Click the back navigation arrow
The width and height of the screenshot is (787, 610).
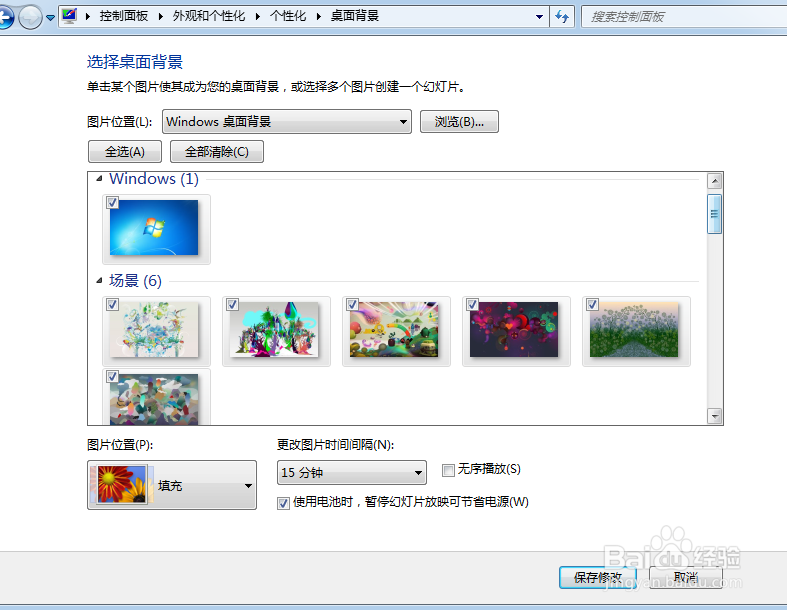click(5, 18)
